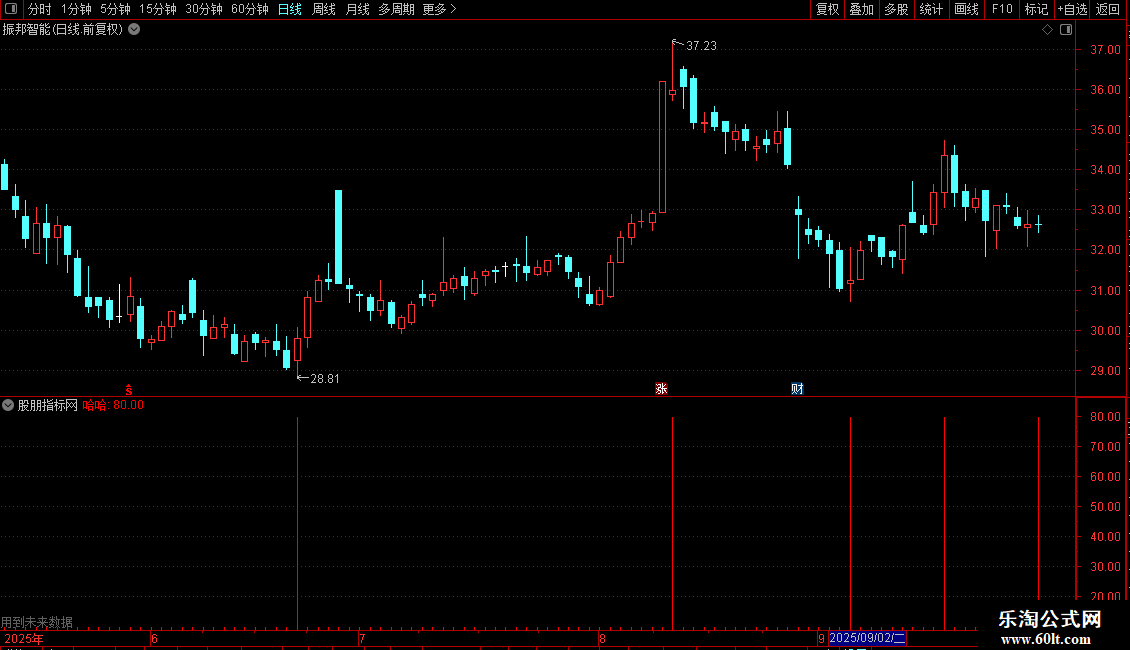Open the 股朋指标网 indicator dropdown
Image resolution: width=1130 pixels, height=650 pixels.
(8, 405)
